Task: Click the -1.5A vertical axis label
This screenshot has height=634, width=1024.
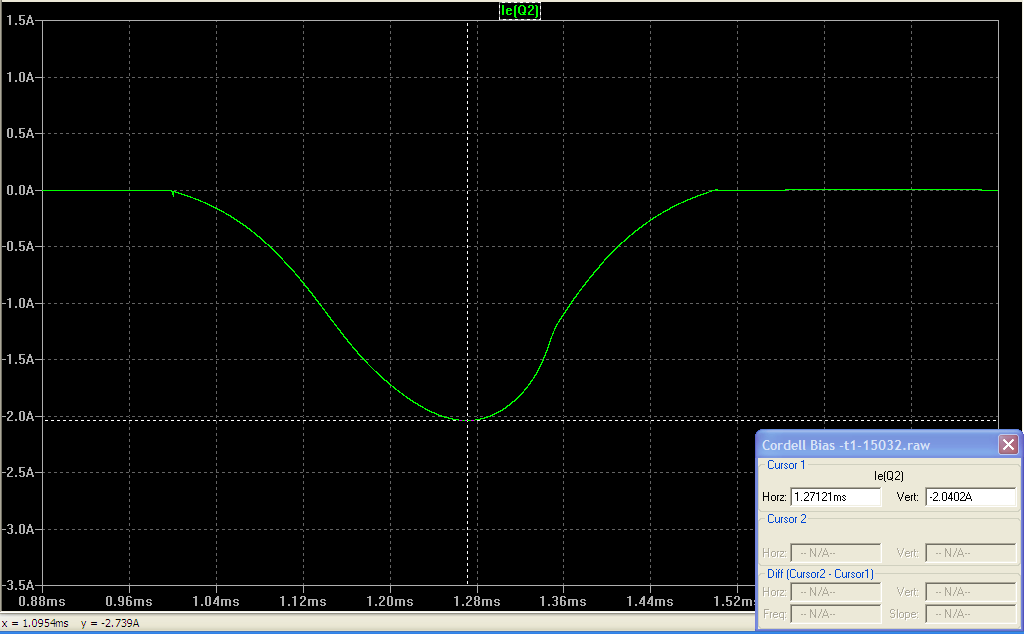Action: (x=18, y=359)
